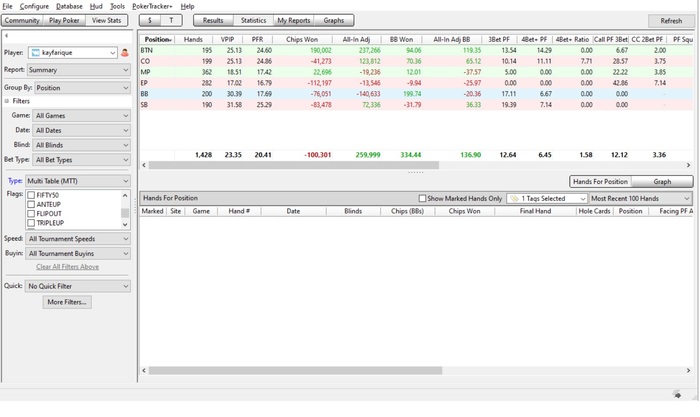
Task: Check the FIFTY50 flag
Action: pyautogui.click(x=31, y=195)
